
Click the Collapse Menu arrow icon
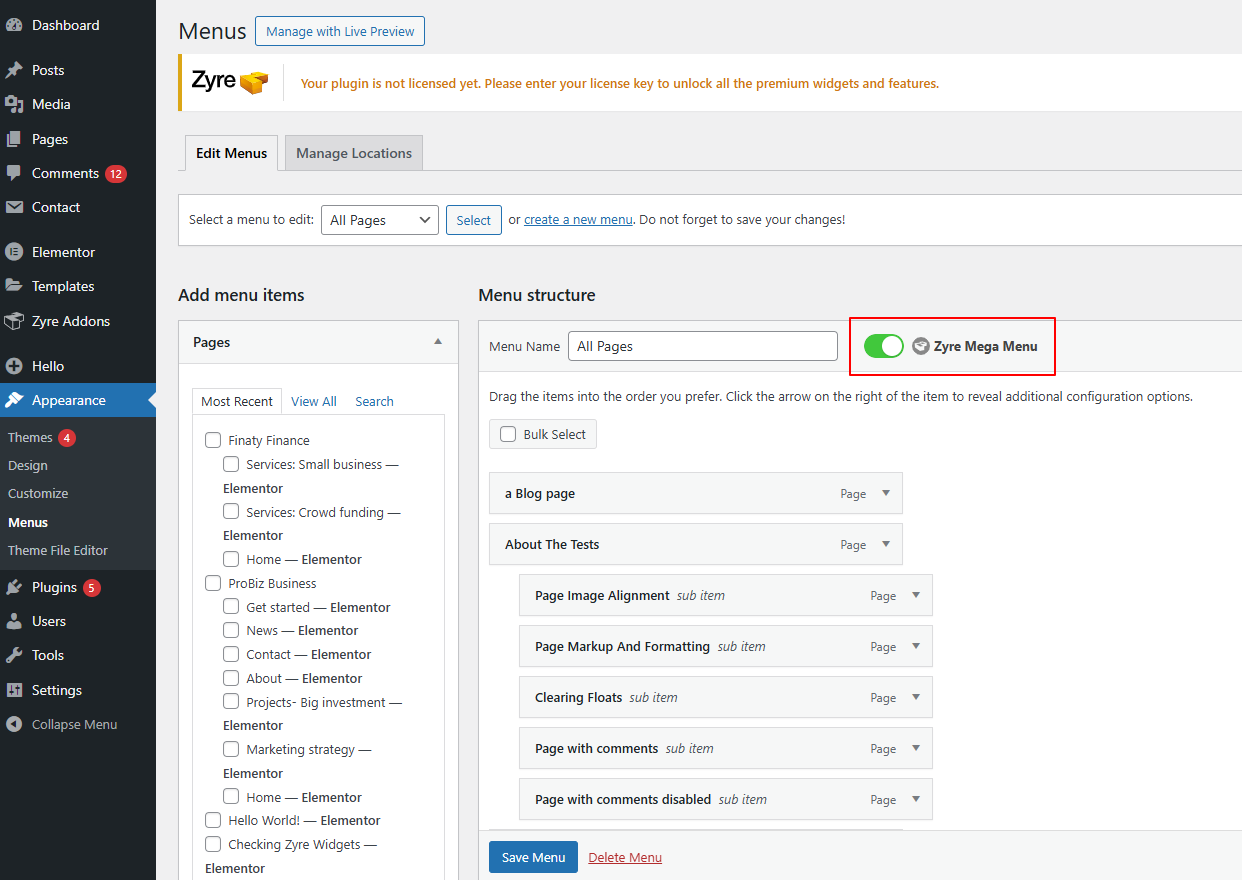[14, 724]
